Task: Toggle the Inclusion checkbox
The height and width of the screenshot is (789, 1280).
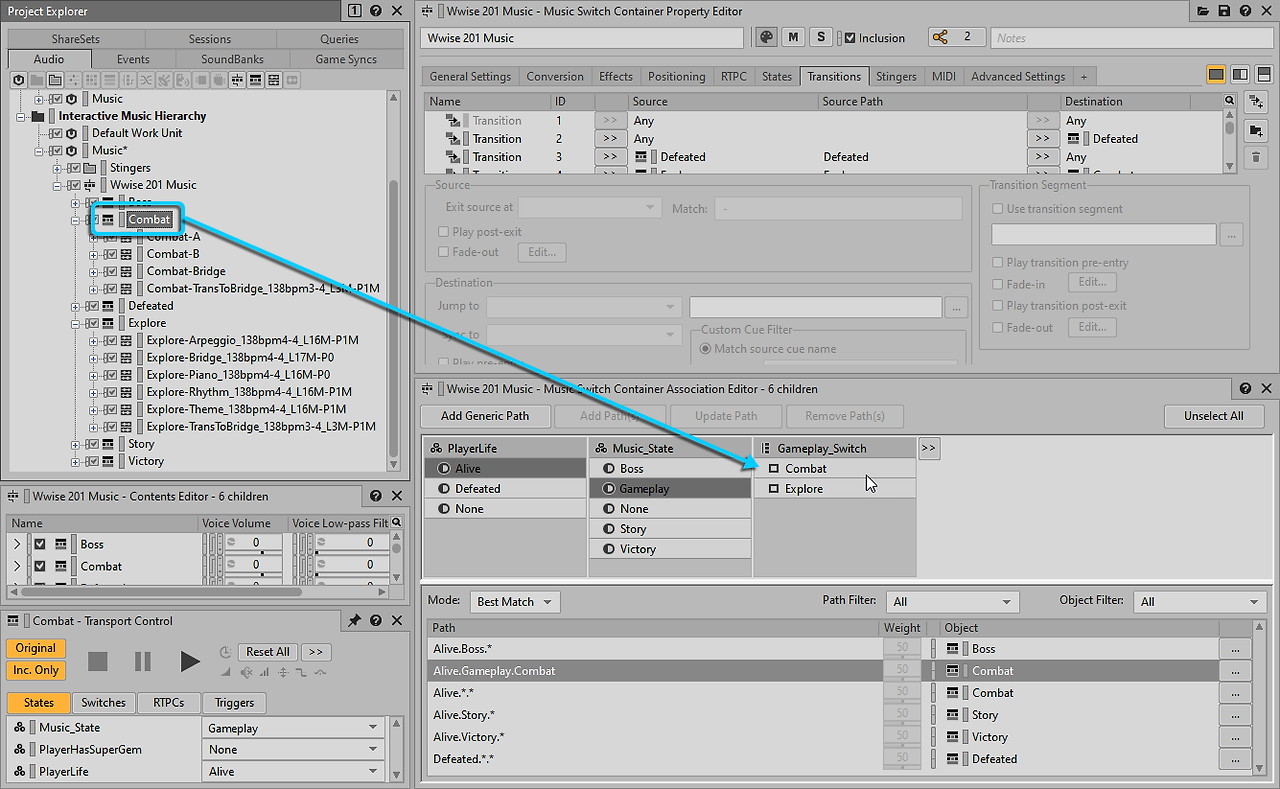Action: (x=850, y=38)
